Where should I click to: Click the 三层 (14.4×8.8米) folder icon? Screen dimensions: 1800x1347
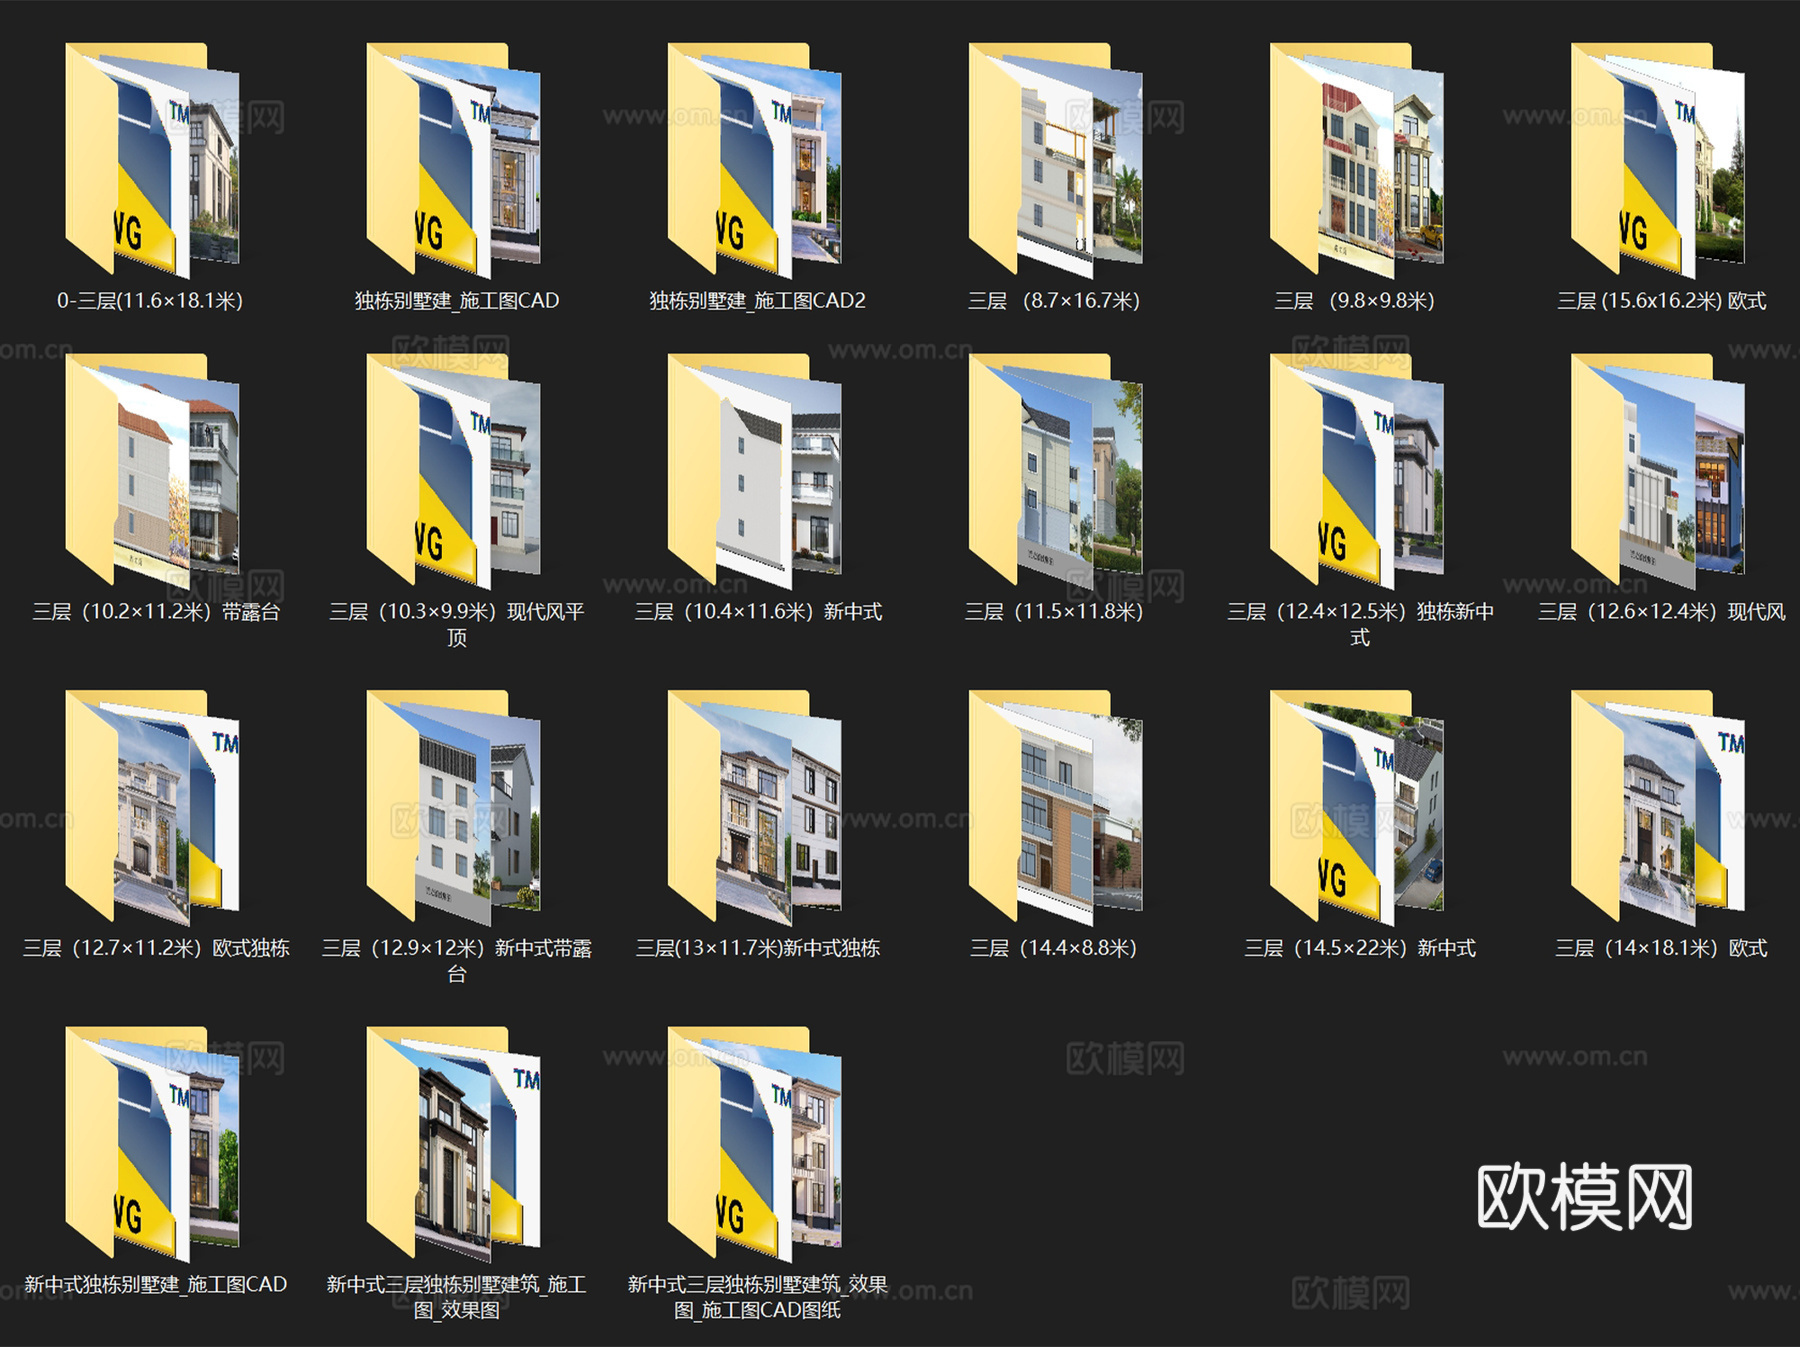click(1055, 807)
